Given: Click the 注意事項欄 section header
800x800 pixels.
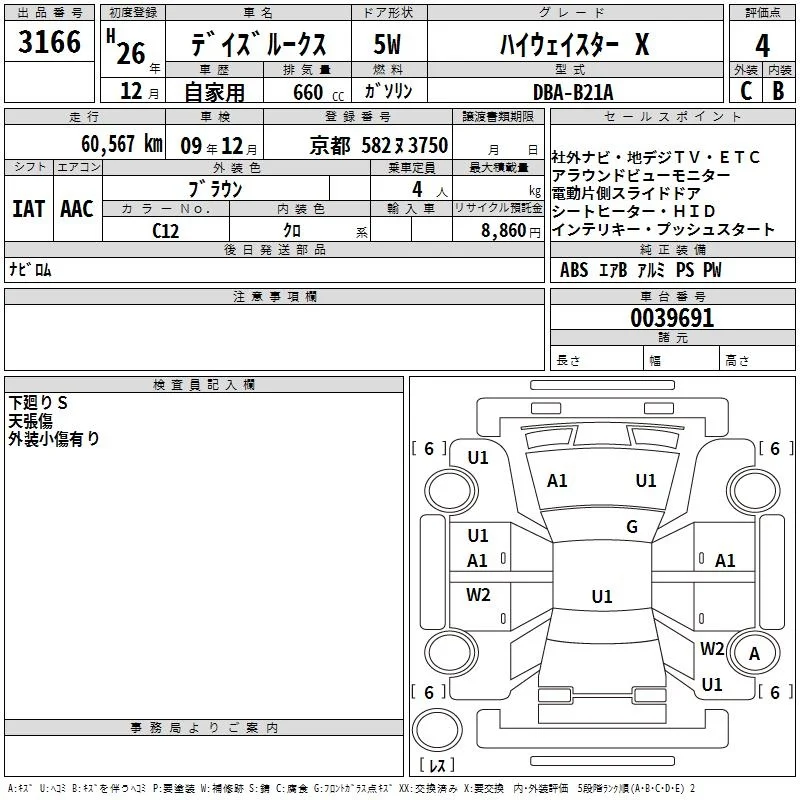Looking at the screenshot, I should click(x=274, y=296).
